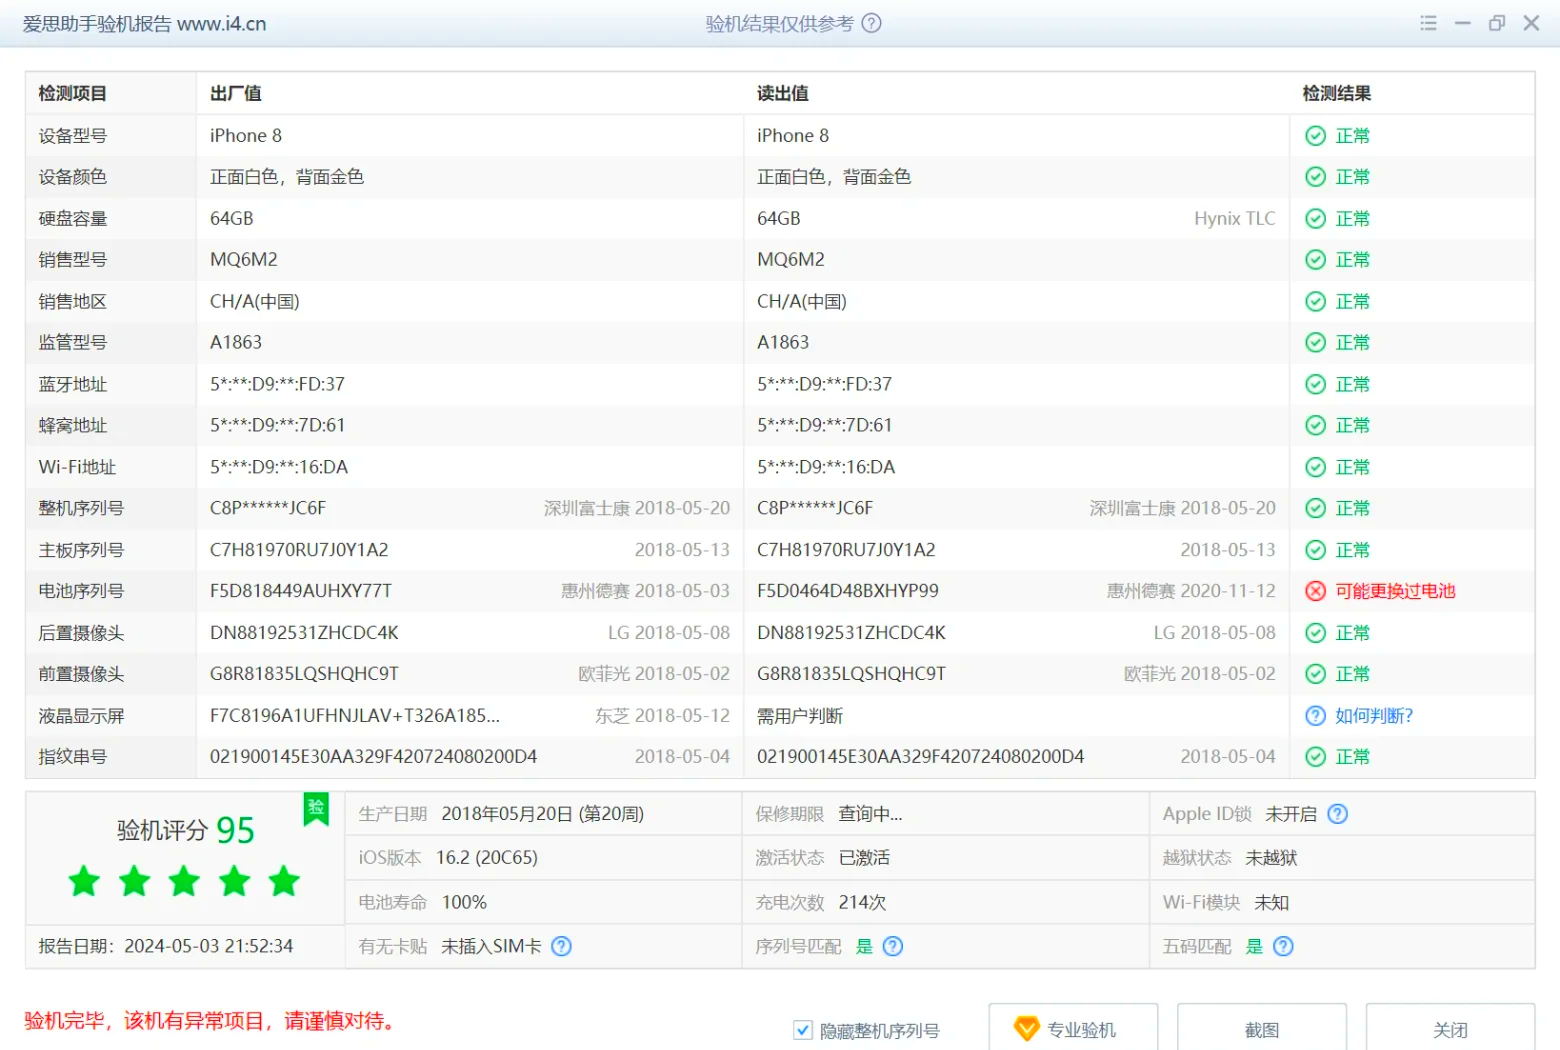Click the help icon next to 五码匹配
This screenshot has height=1050, width=1560.
click(1282, 946)
